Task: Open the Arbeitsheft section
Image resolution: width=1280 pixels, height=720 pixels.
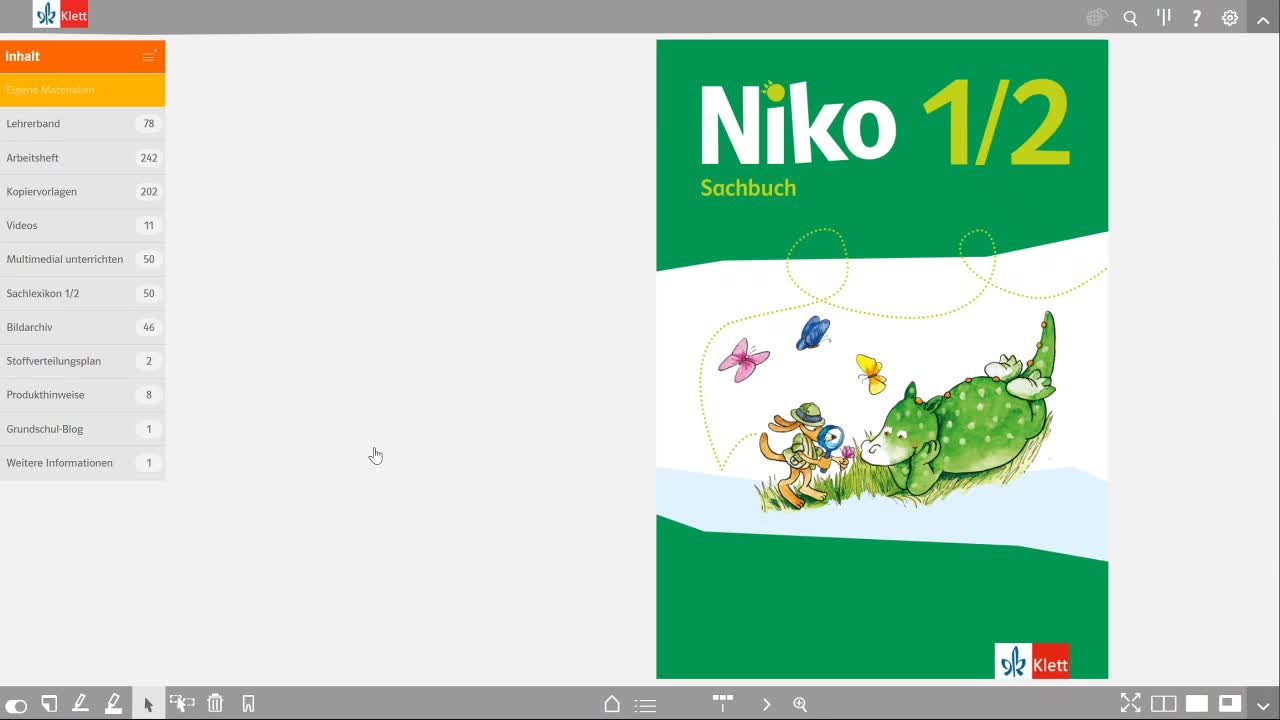Action: [82, 158]
